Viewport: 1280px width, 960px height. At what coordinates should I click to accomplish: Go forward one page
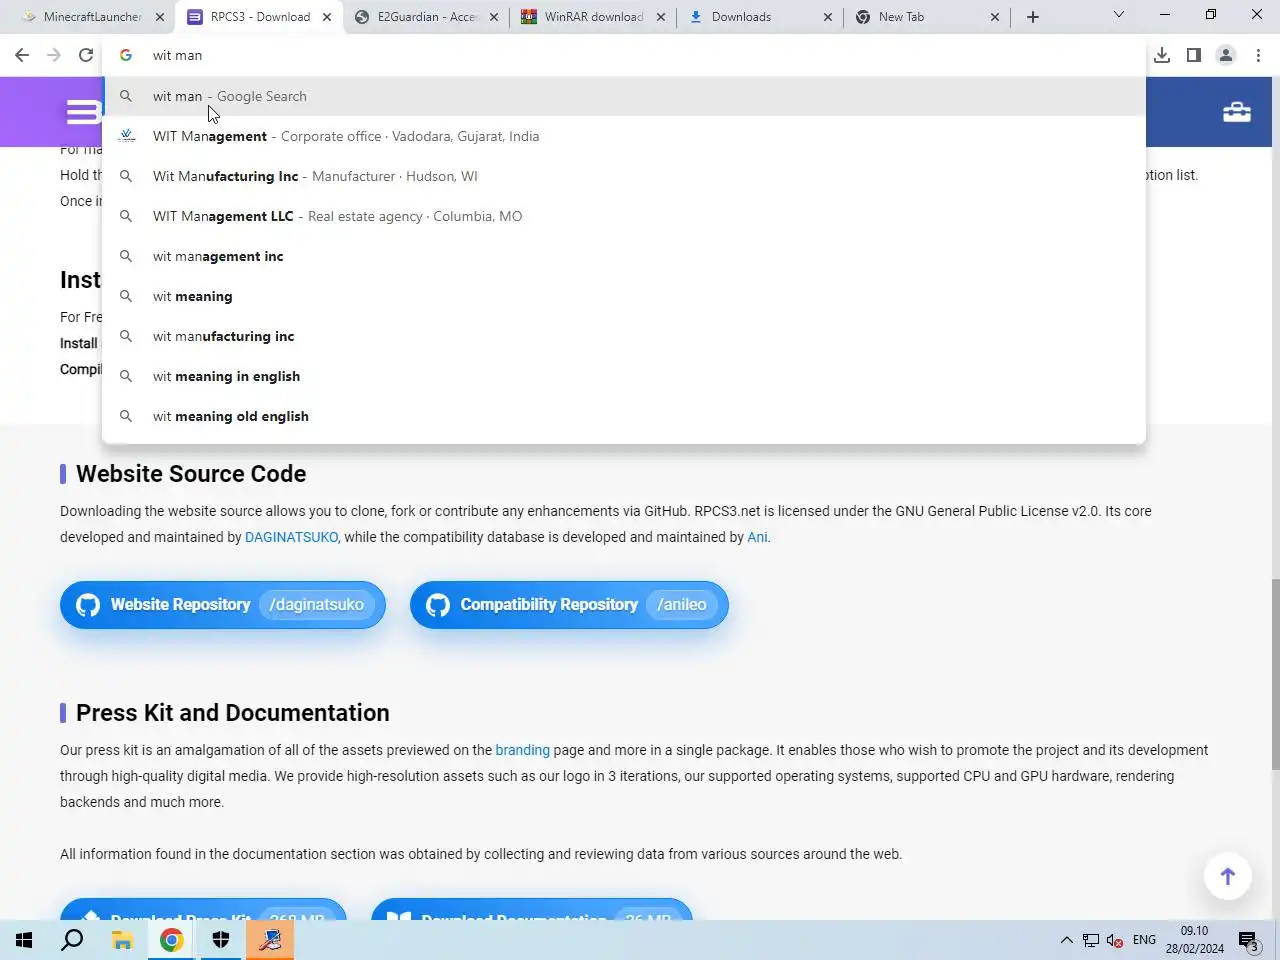click(x=54, y=55)
